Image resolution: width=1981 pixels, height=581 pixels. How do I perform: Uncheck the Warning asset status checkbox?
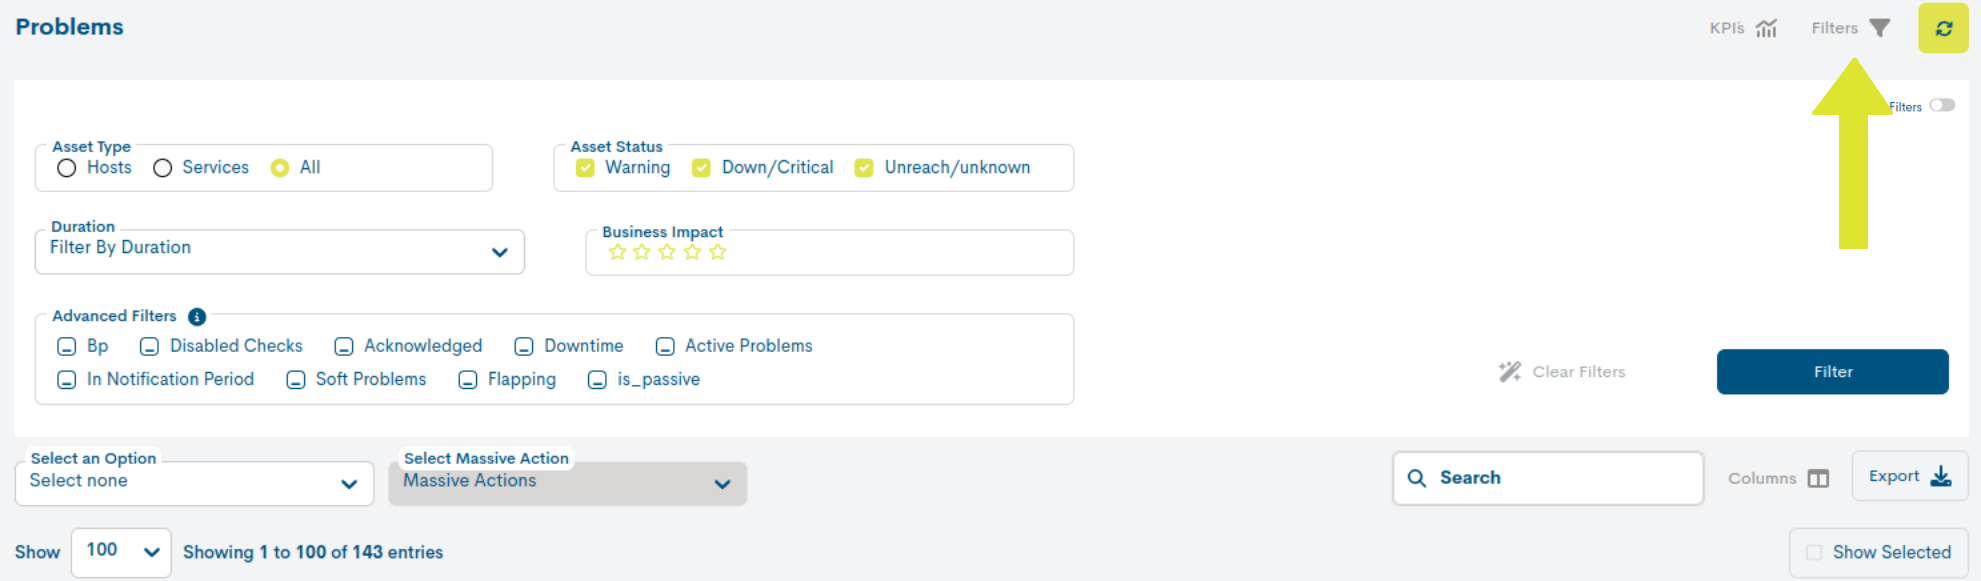coord(585,168)
